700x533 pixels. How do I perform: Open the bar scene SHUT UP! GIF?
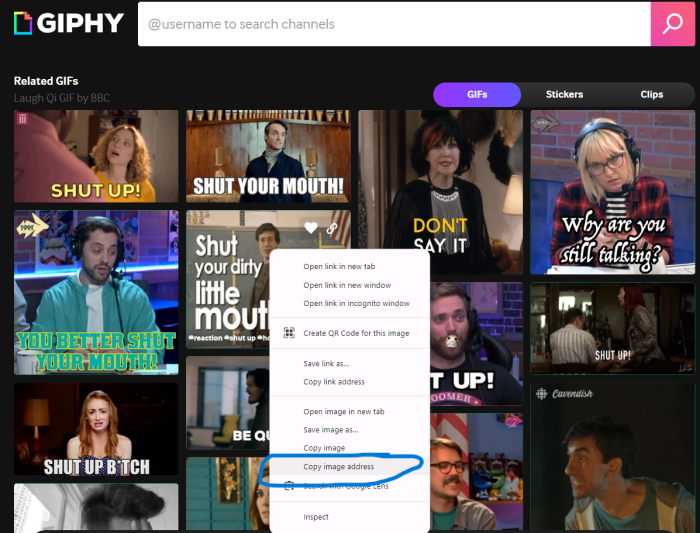click(x=612, y=329)
